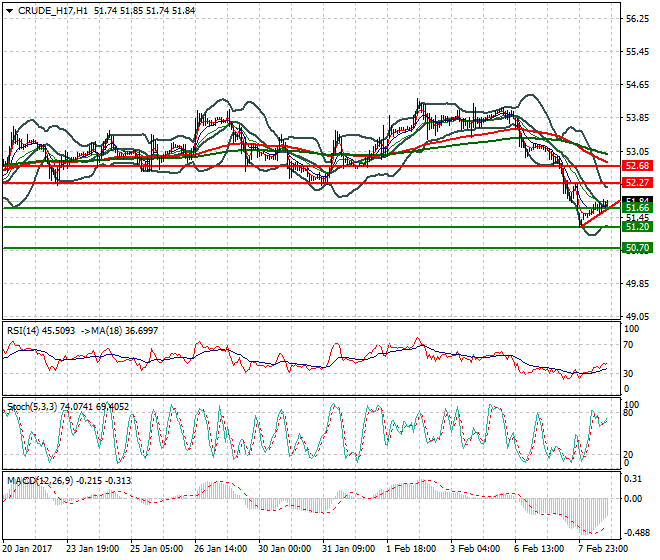
Task: Click the 26 Jan 14:00 time axis label
Action: click(x=220, y=549)
